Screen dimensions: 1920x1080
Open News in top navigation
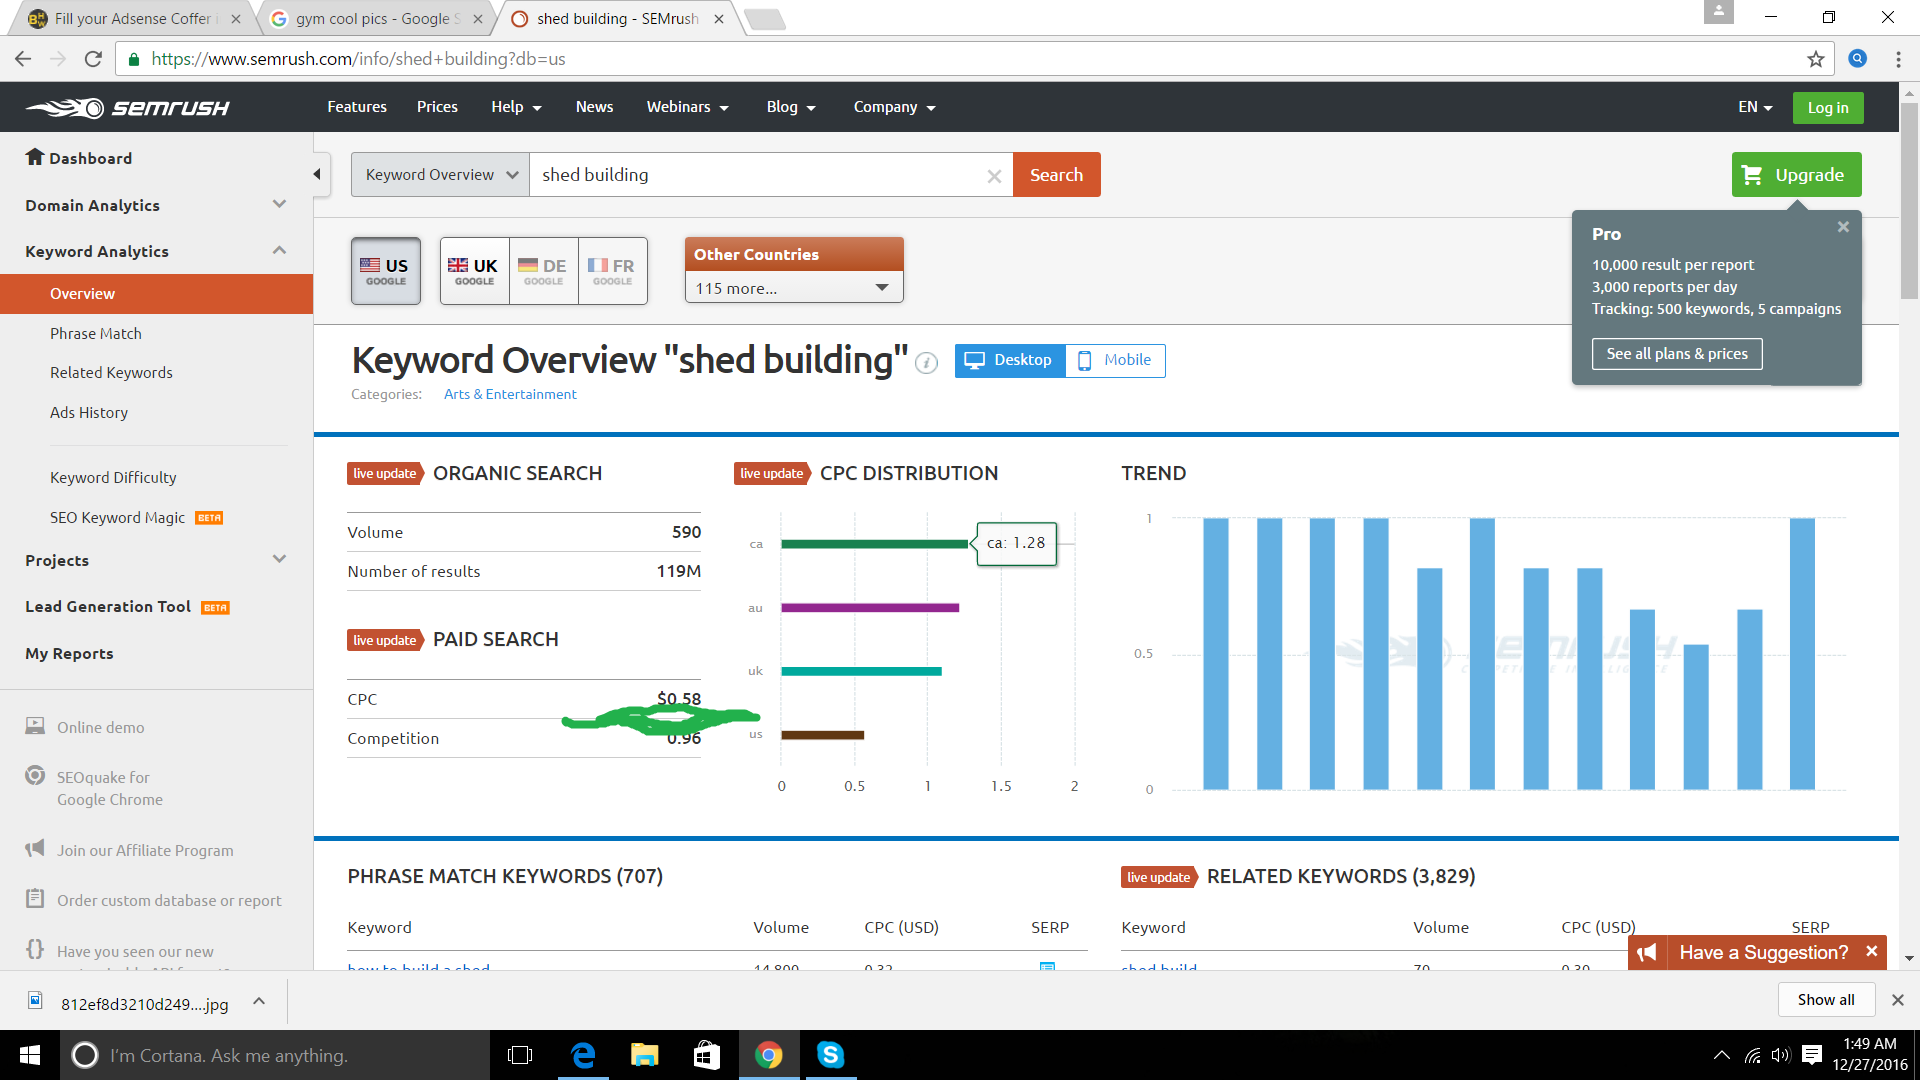[594, 107]
